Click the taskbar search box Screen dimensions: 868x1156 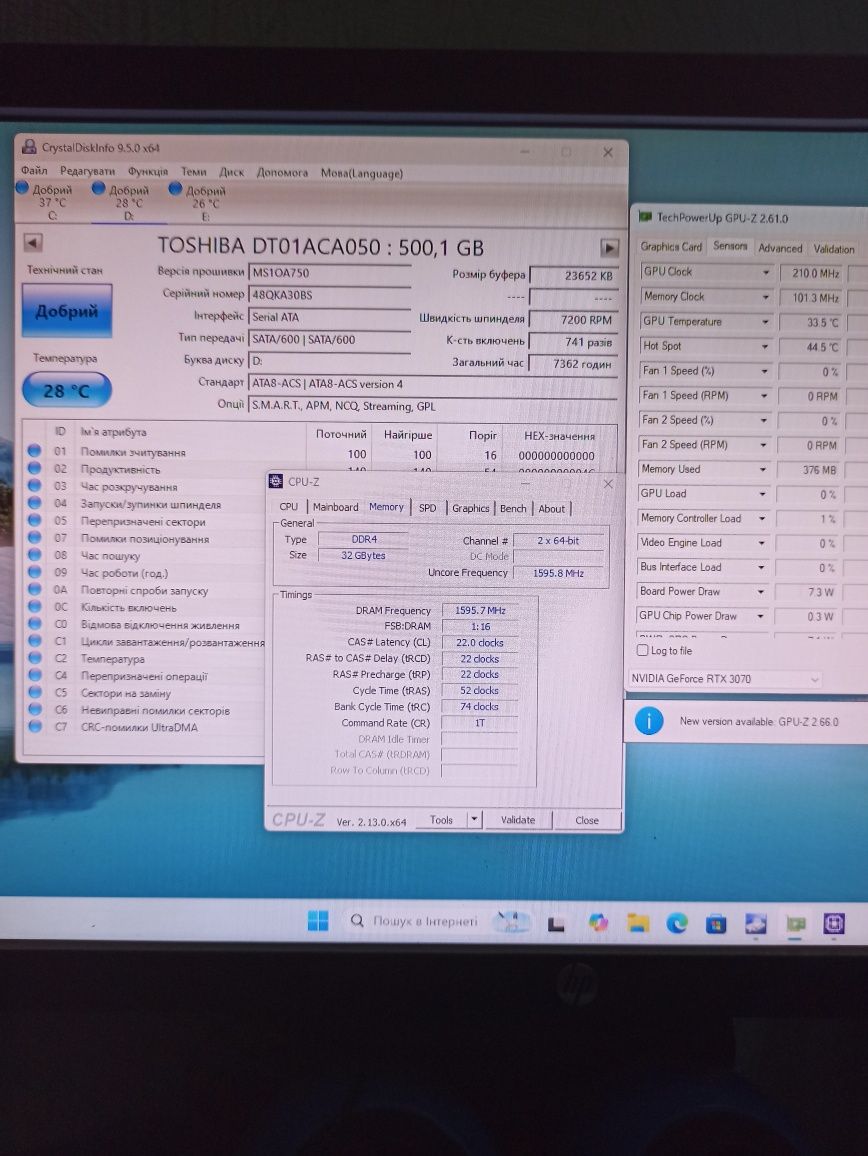click(416, 921)
